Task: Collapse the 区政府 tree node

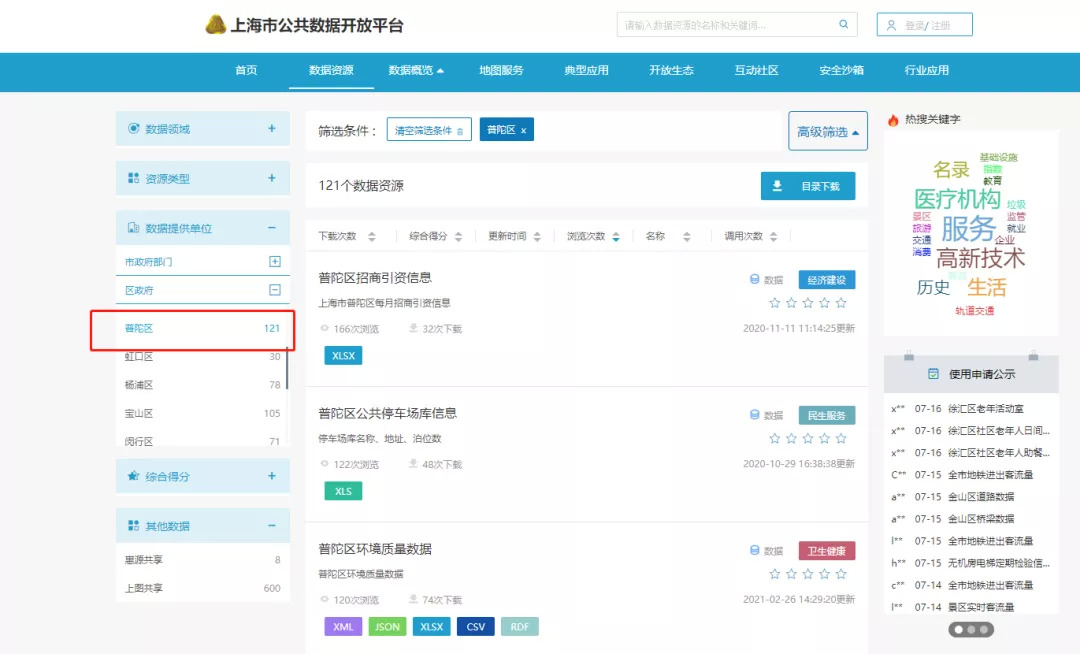Action: (x=275, y=290)
